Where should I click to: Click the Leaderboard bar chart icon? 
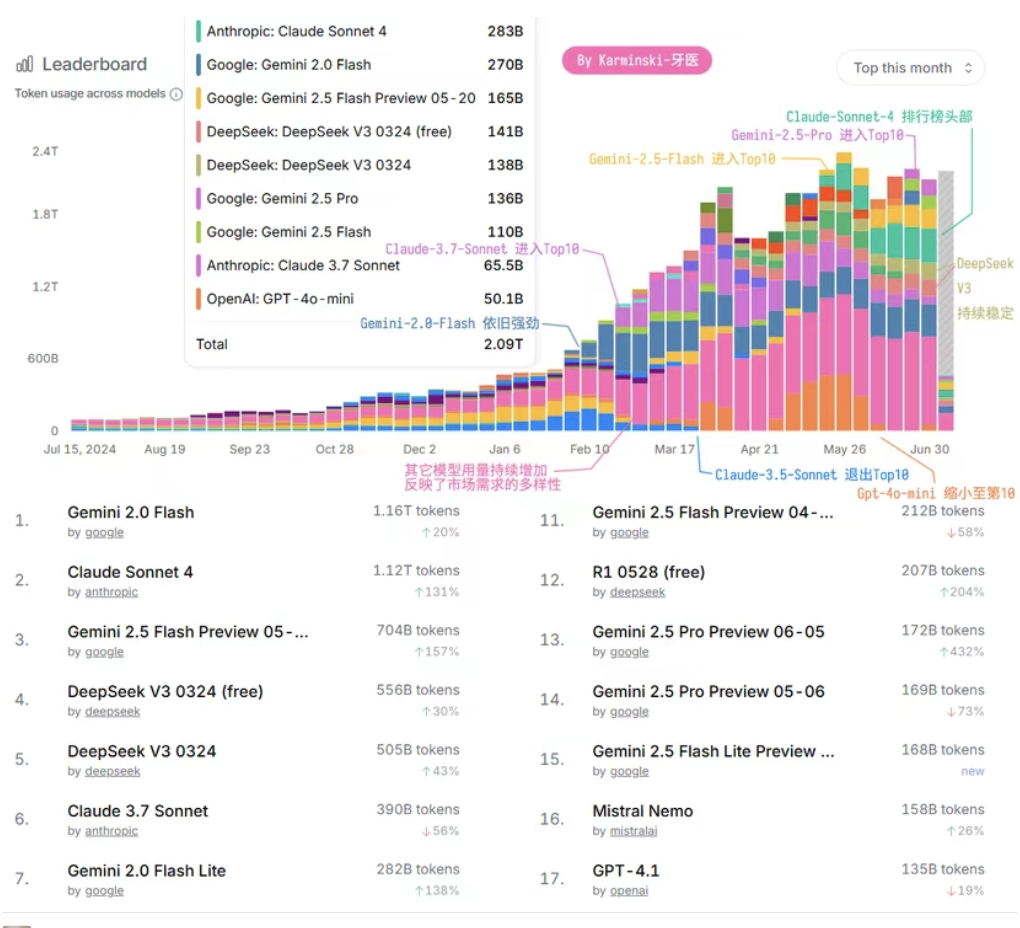point(25,64)
